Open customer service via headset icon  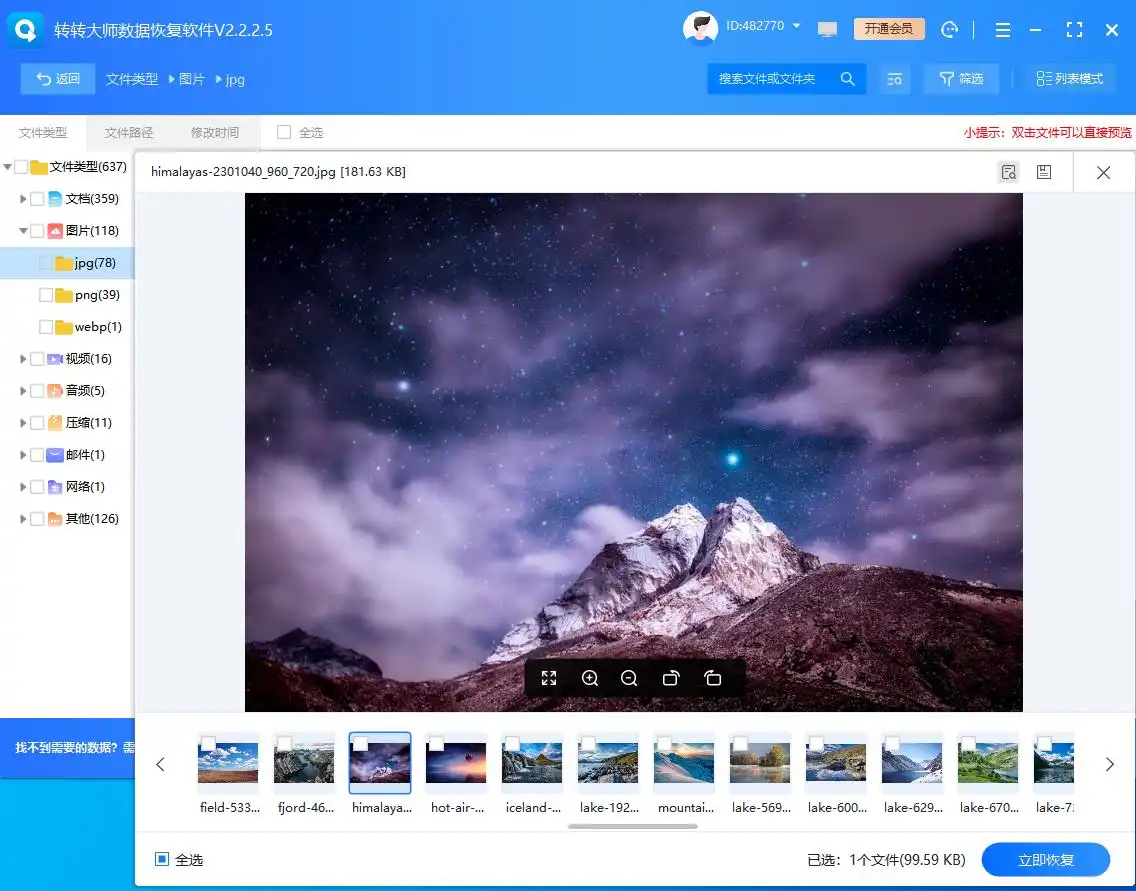[x=948, y=30]
